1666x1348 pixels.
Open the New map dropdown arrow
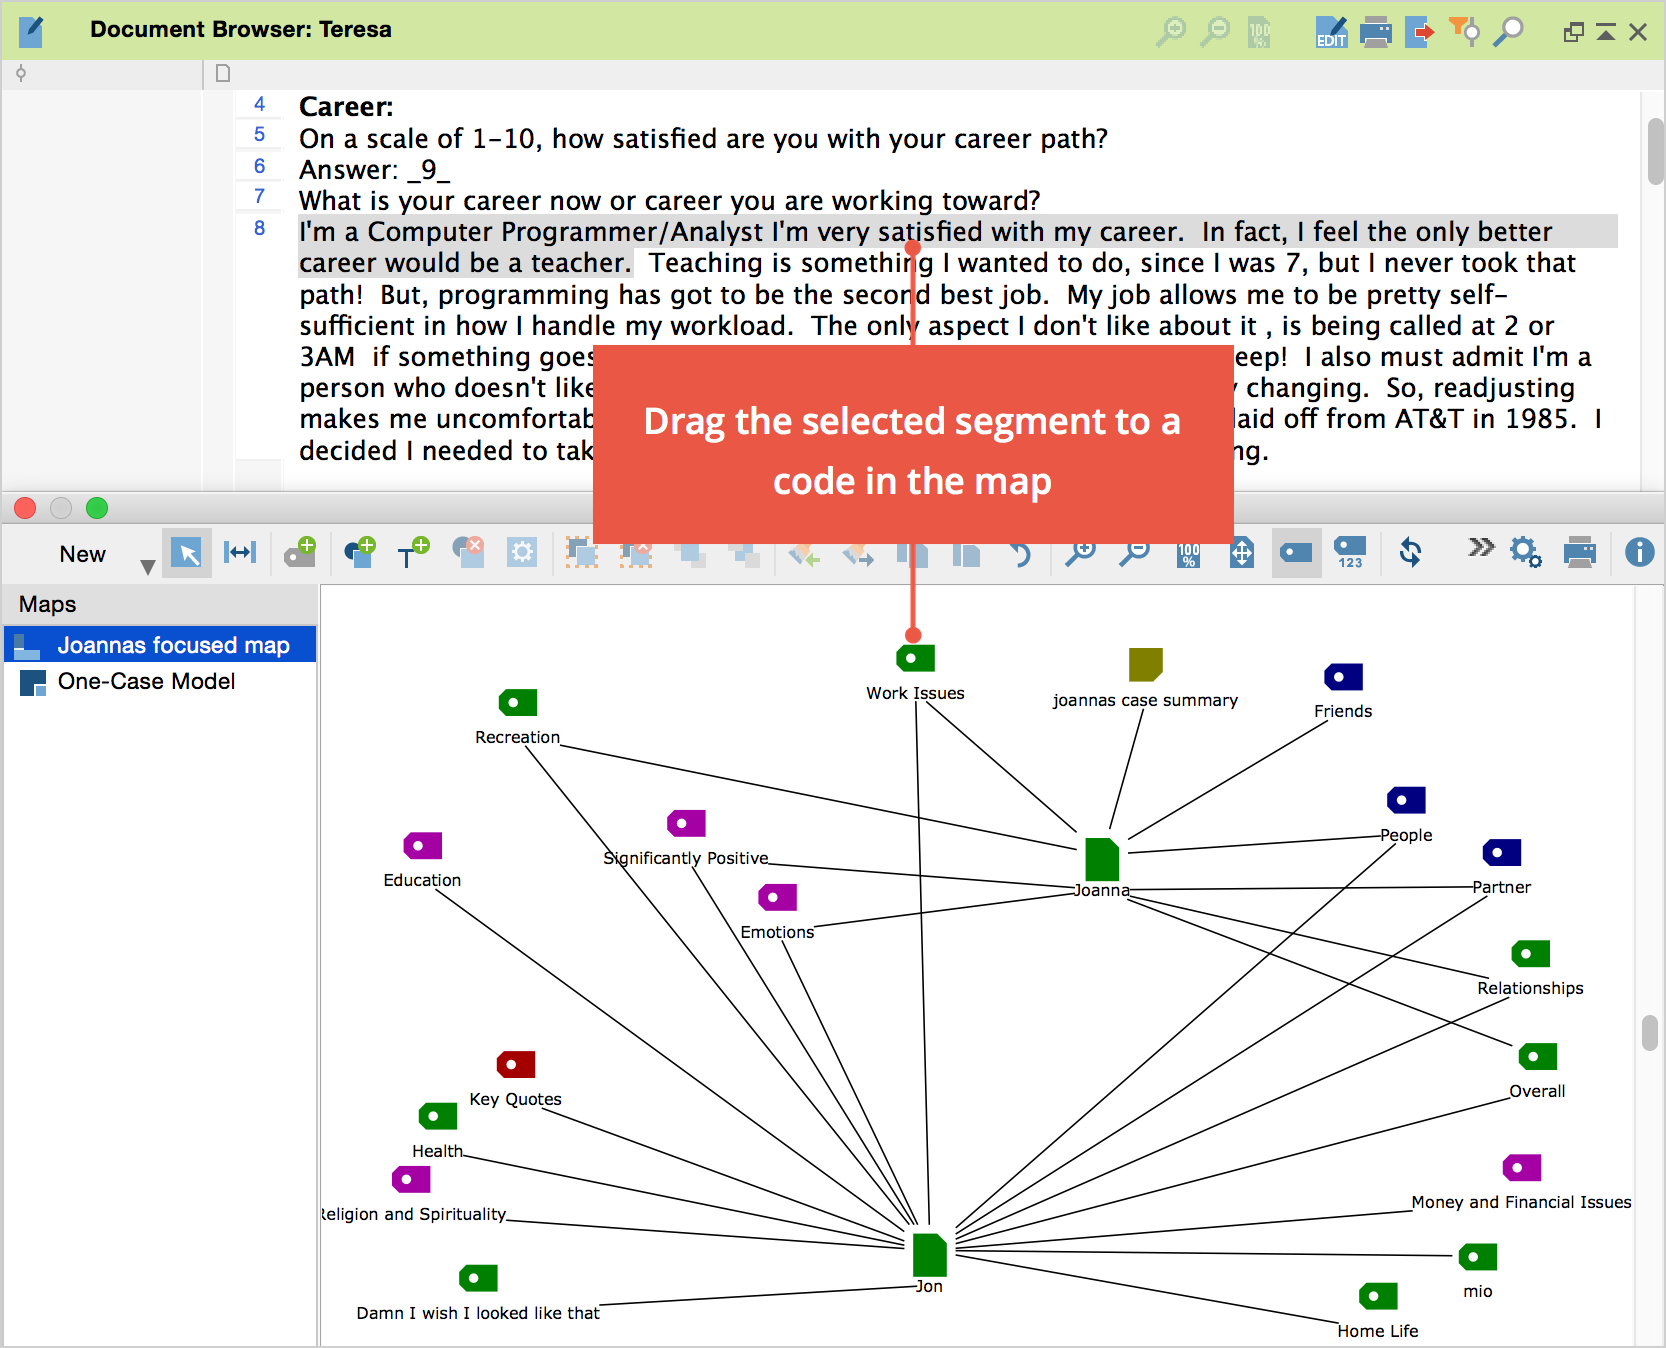point(148,567)
